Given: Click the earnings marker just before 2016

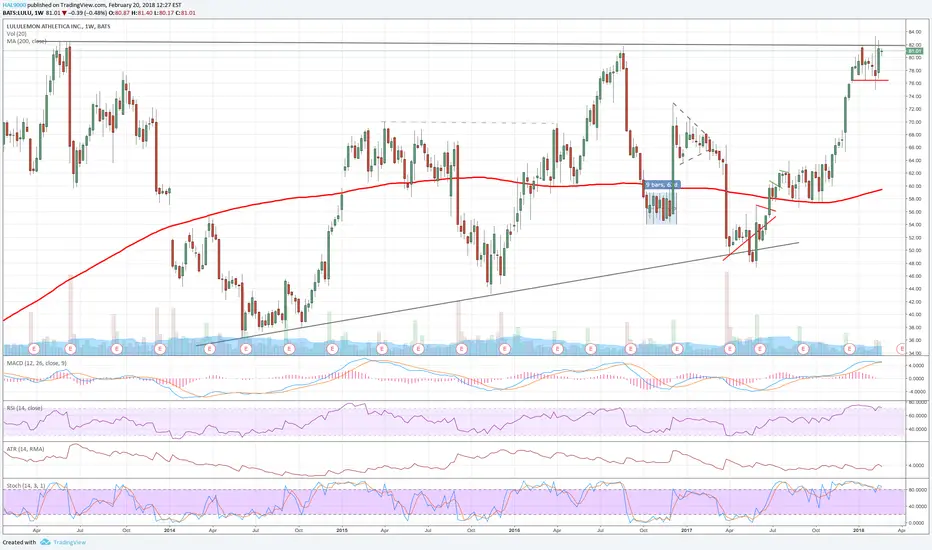Looking at the screenshot, I should click(x=505, y=348).
